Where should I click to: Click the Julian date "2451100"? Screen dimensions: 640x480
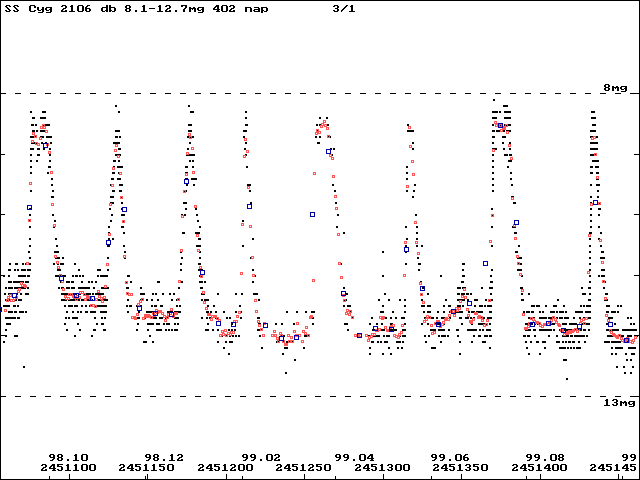click(x=68, y=468)
